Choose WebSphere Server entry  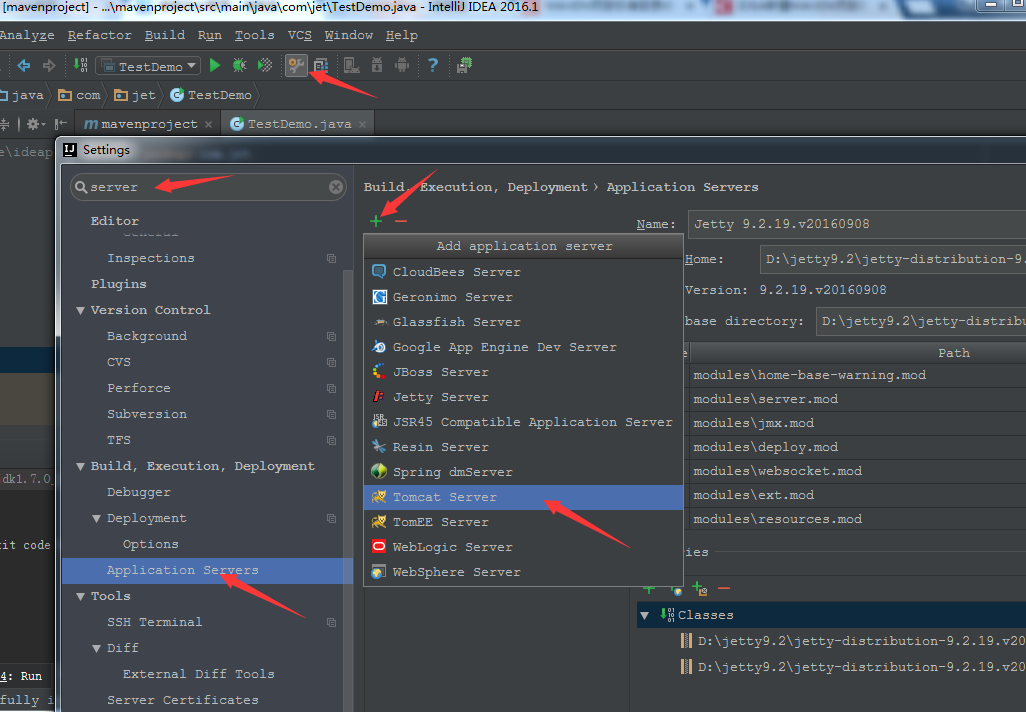coord(523,572)
